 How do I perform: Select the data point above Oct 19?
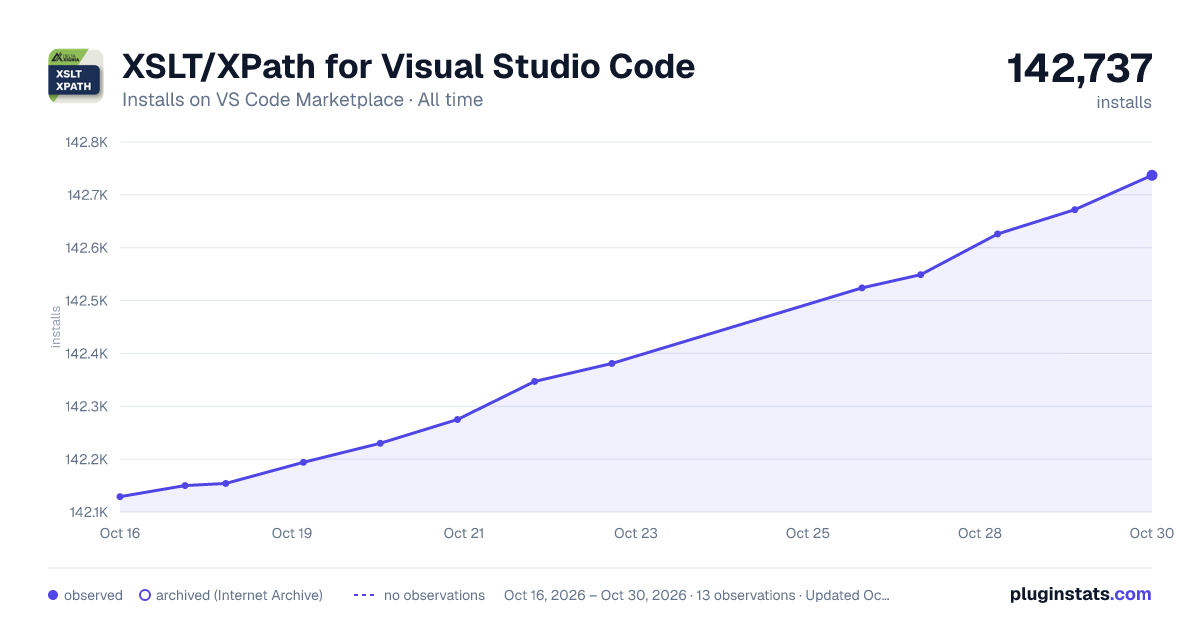point(303,462)
